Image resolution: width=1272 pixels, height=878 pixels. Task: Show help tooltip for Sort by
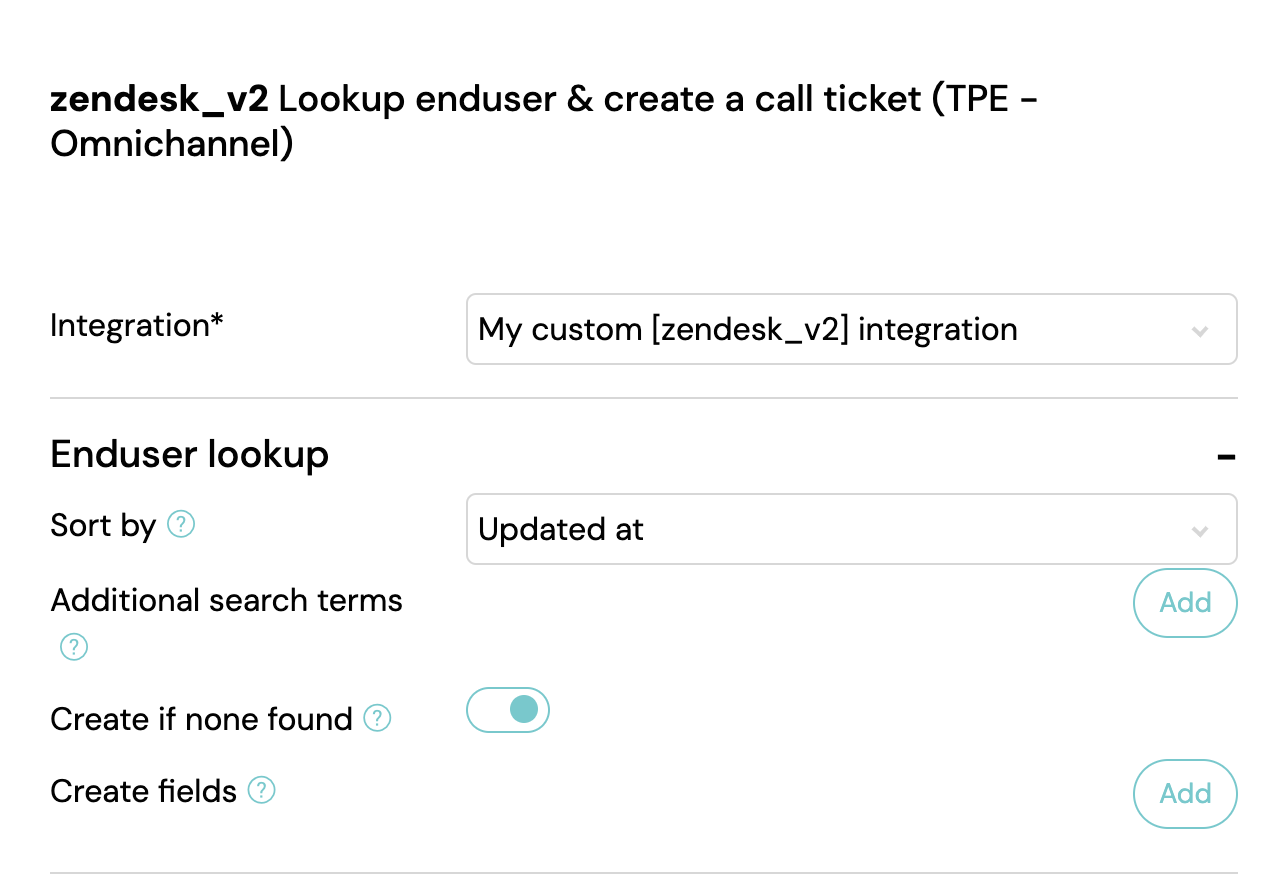(x=181, y=524)
